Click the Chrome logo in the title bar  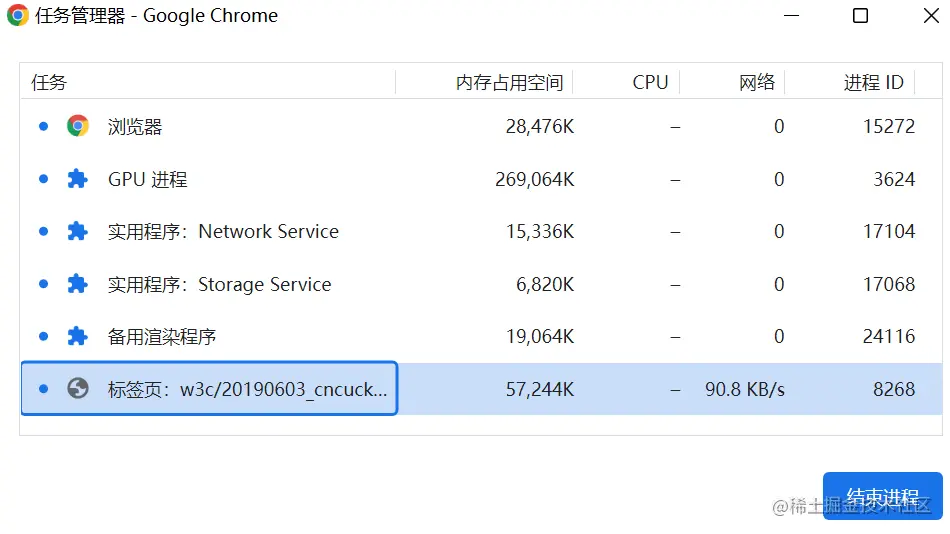pos(18,15)
